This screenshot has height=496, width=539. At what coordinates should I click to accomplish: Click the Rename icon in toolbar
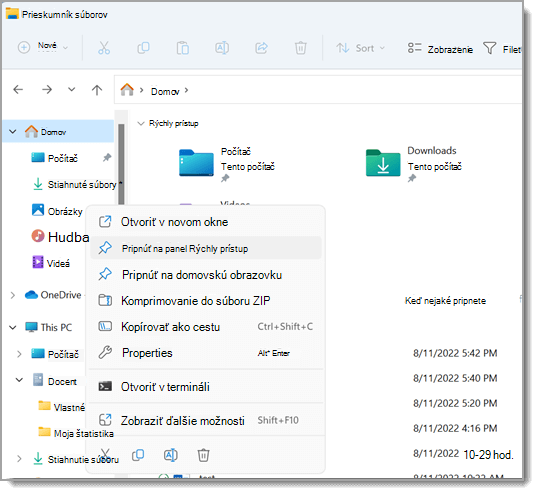click(222, 48)
